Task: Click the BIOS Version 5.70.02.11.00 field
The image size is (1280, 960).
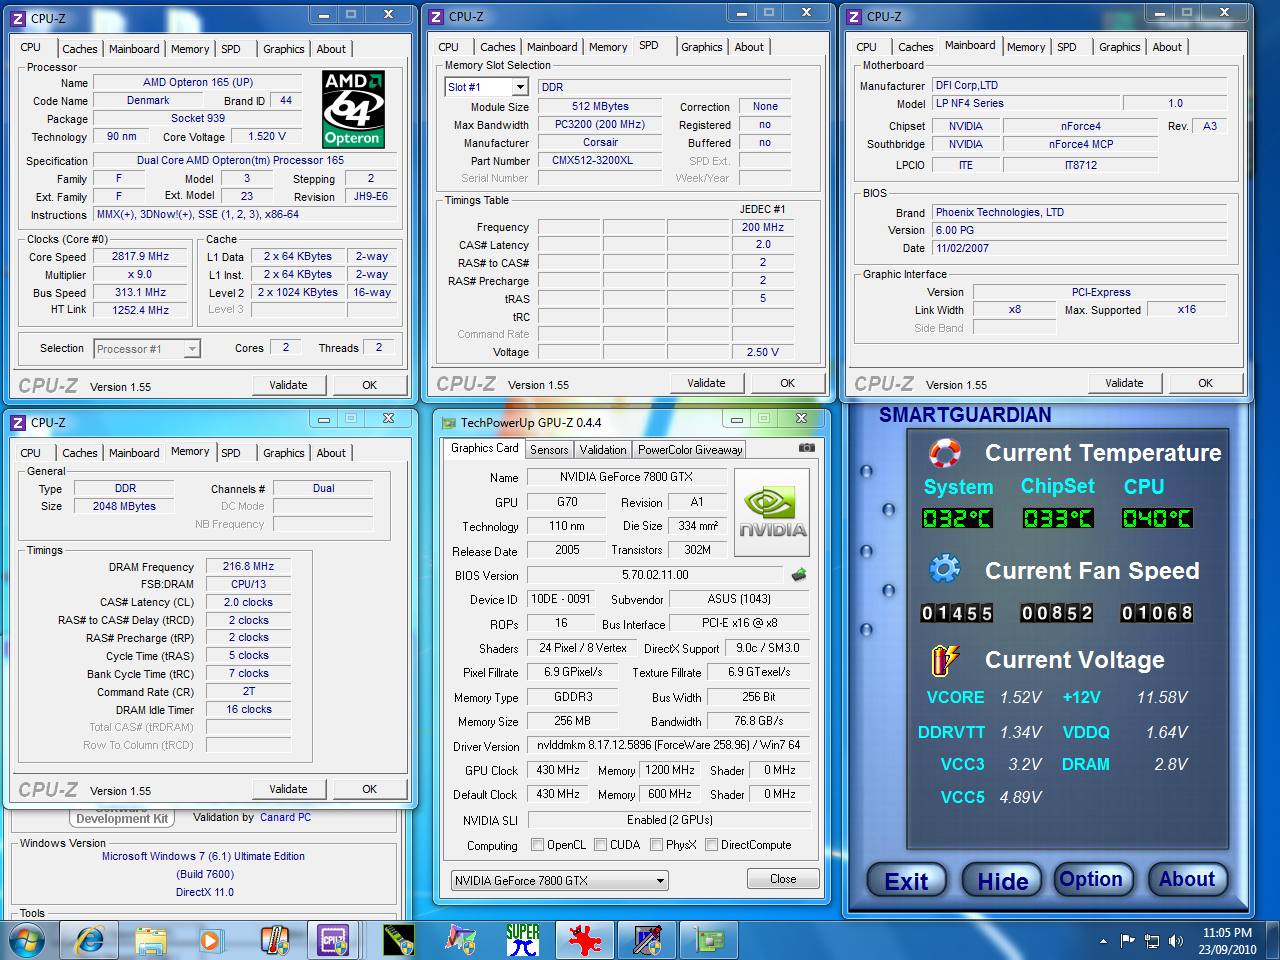Action: click(655, 575)
